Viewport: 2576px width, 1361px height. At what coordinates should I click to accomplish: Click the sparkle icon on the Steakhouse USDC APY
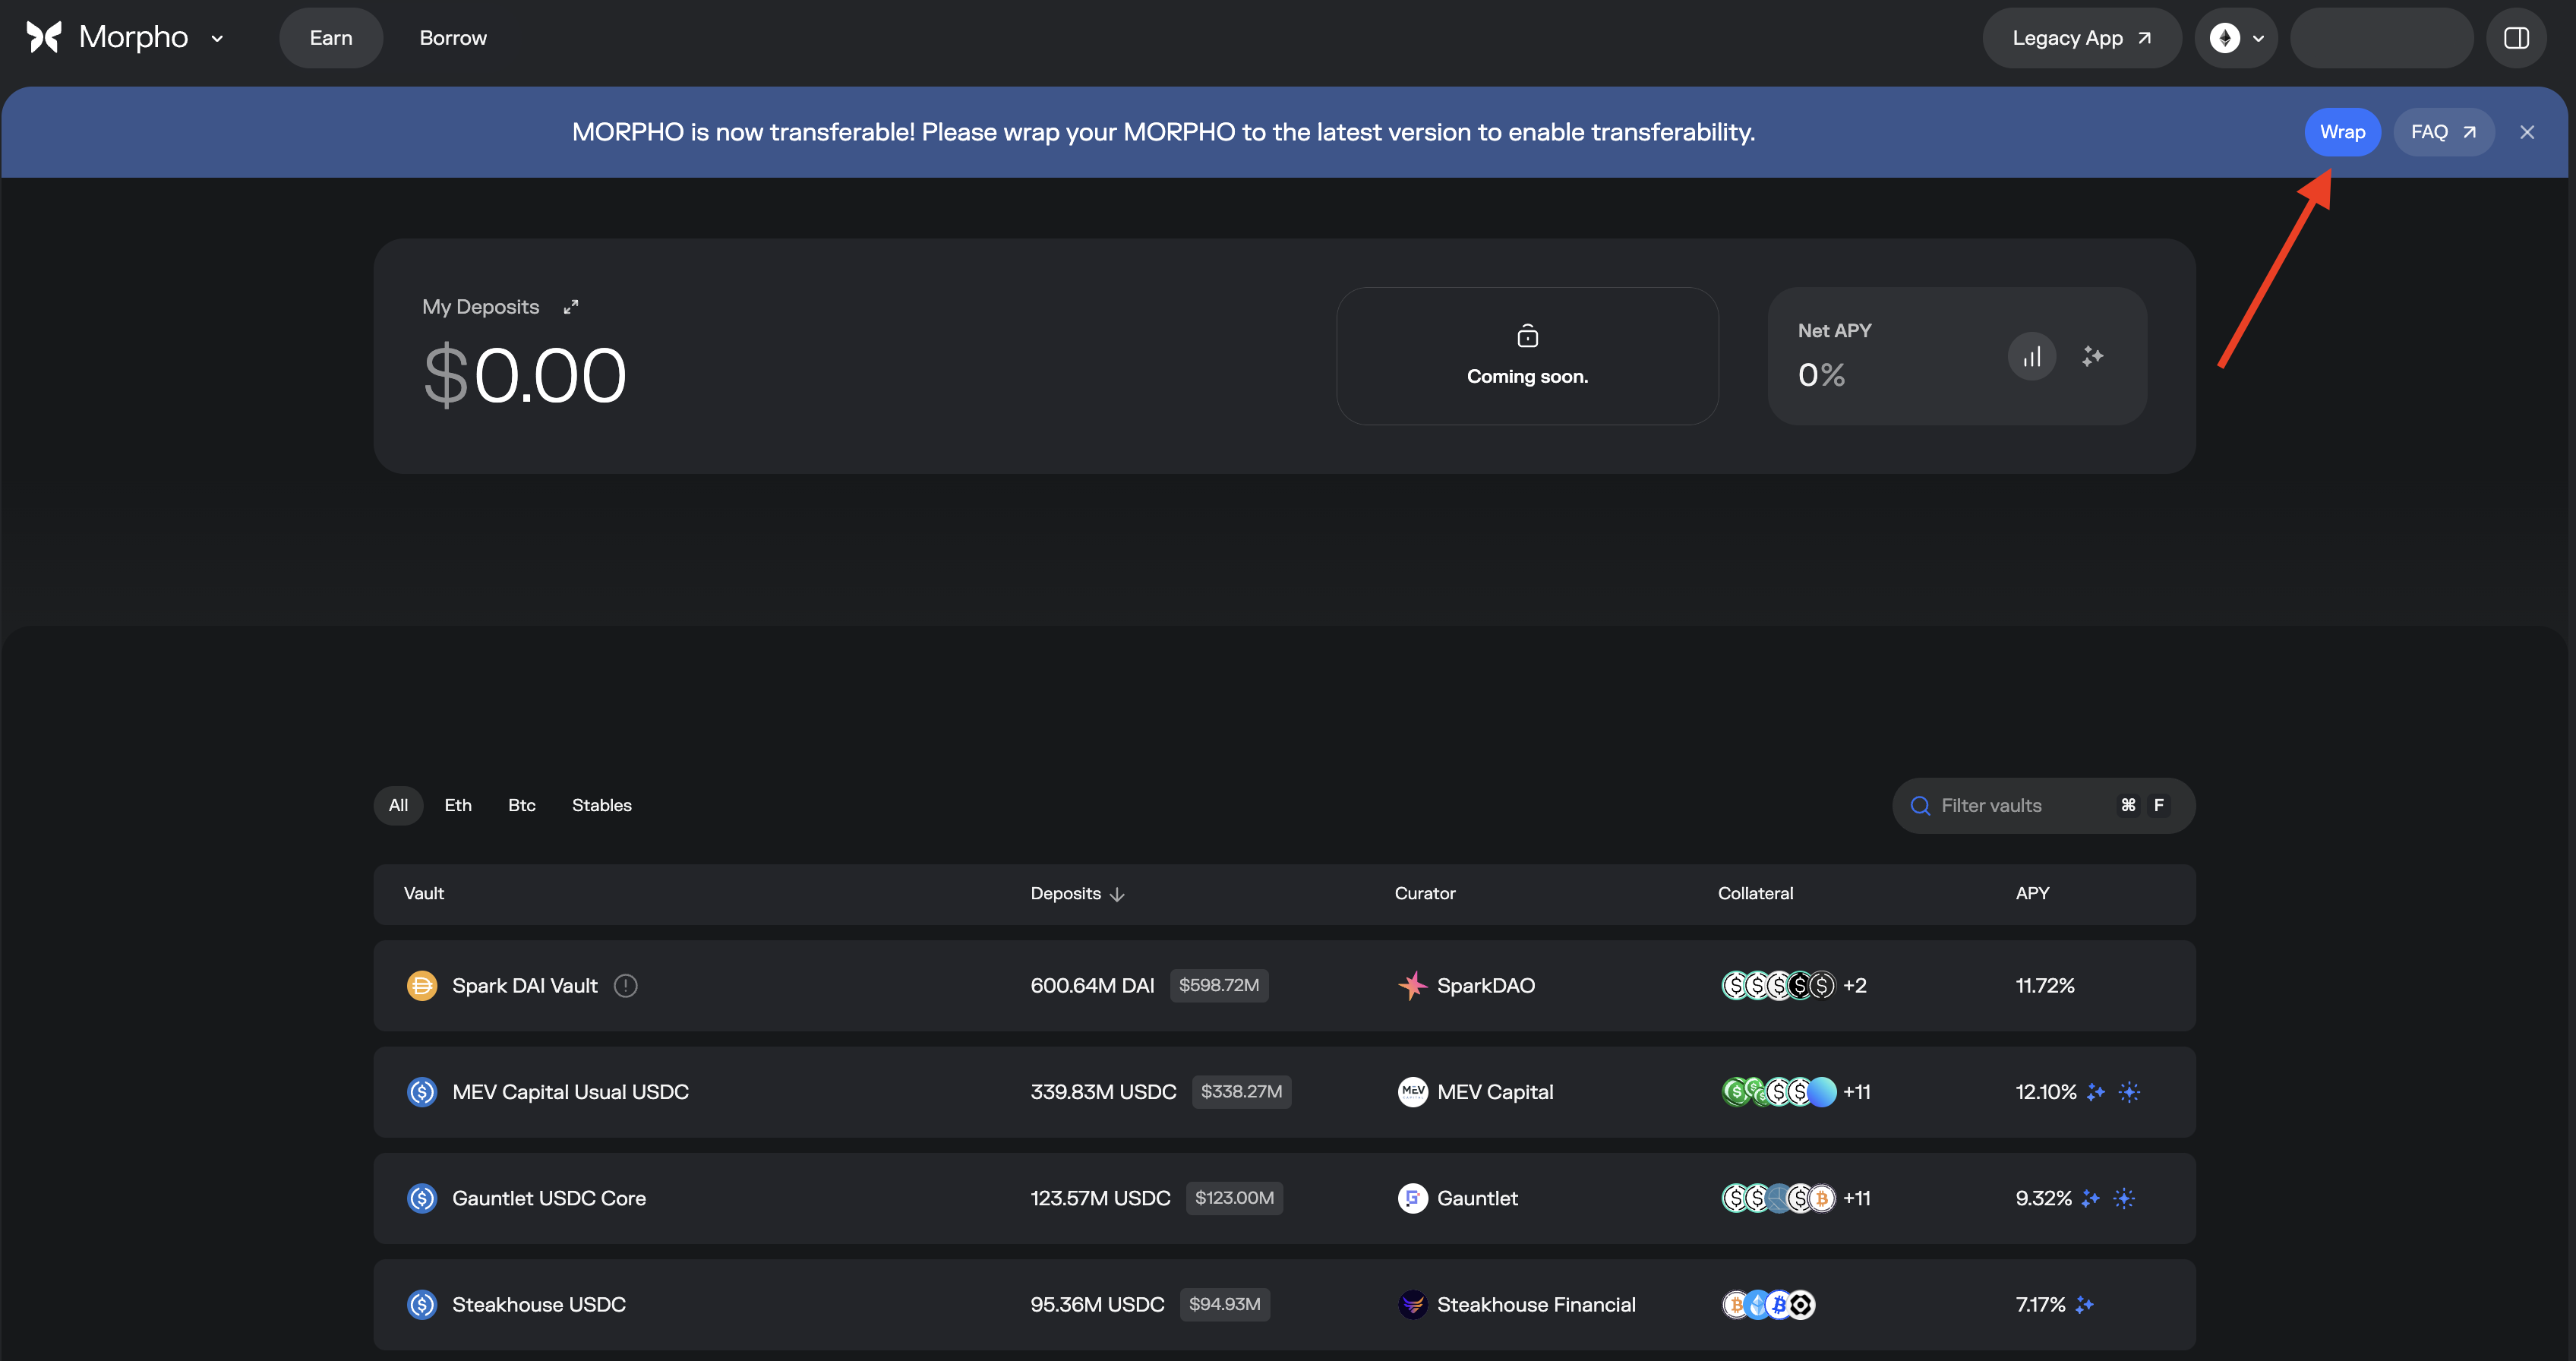2084,1305
